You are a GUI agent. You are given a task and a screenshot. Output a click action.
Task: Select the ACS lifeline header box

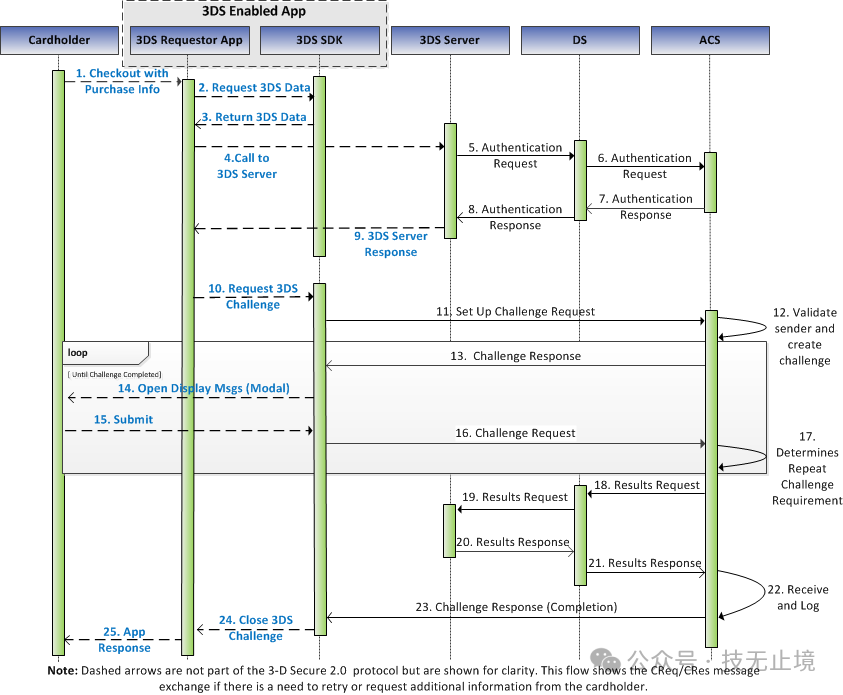710,40
